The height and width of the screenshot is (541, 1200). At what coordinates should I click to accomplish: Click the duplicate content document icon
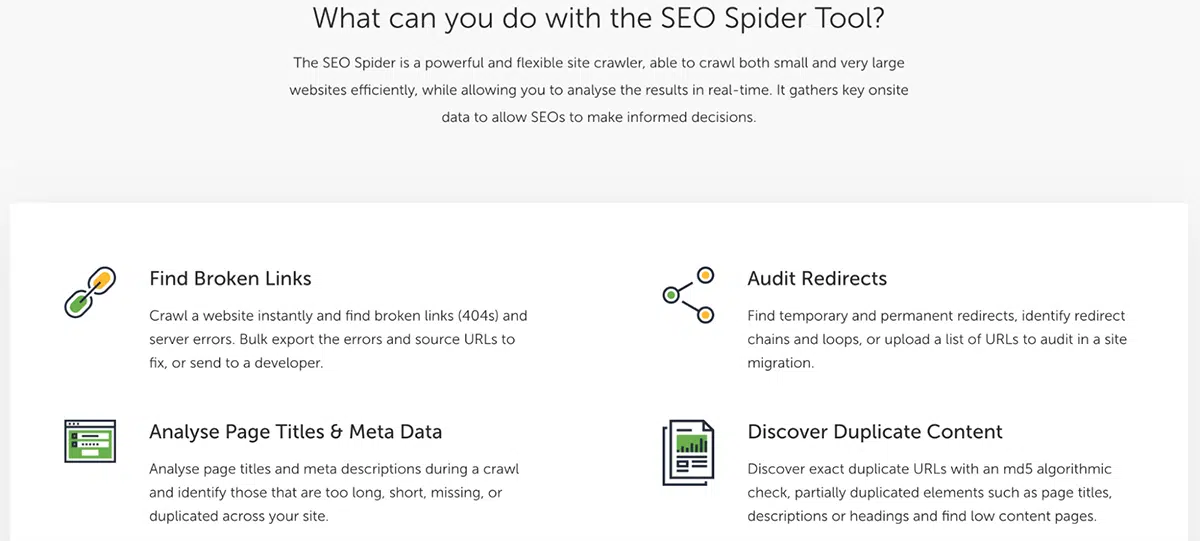coord(689,452)
